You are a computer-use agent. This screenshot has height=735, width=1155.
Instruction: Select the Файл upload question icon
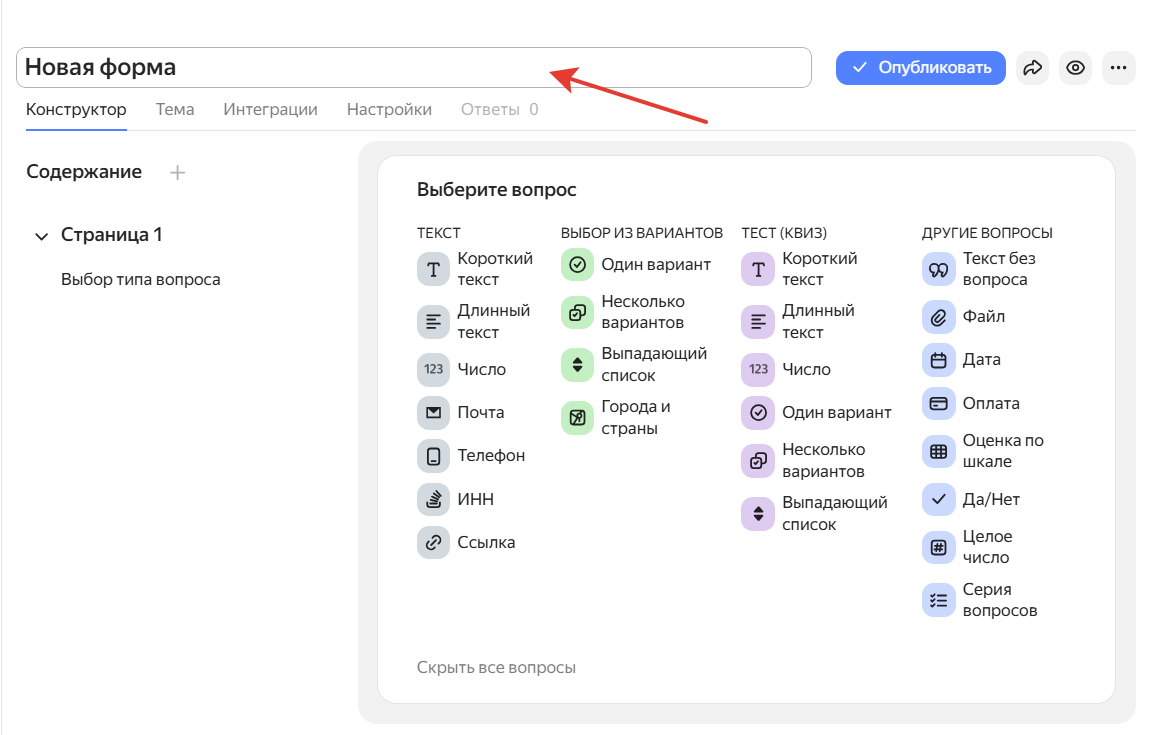point(938,316)
